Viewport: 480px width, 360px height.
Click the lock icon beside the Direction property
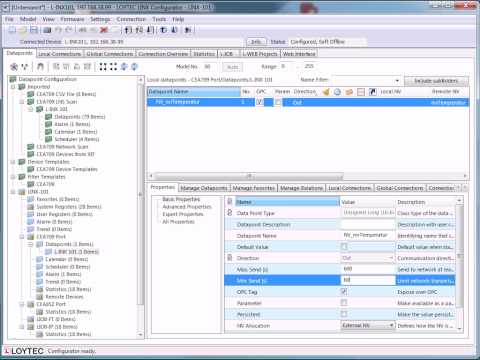(x=230, y=258)
